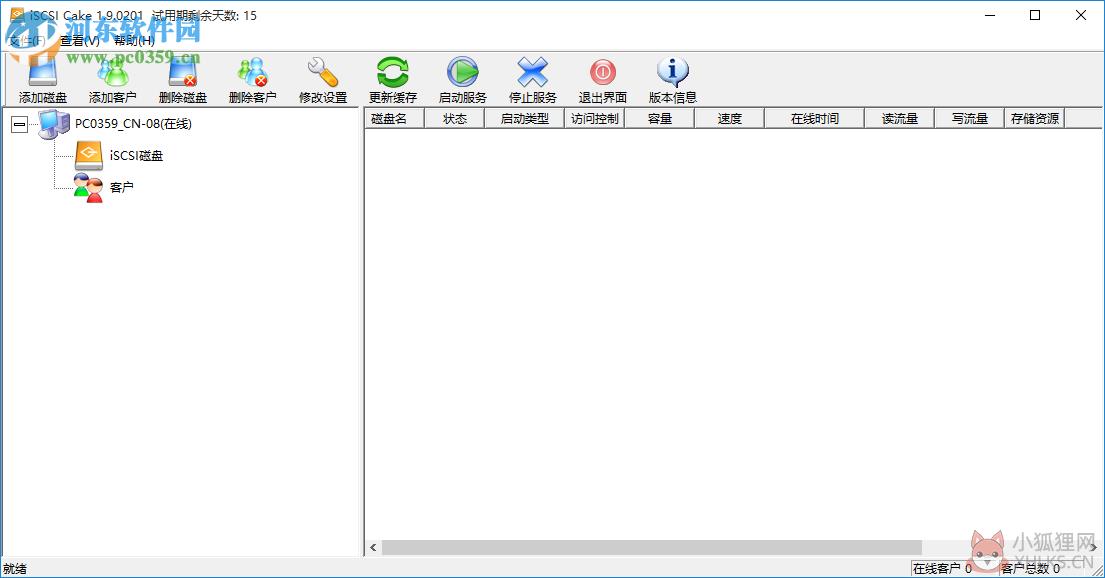Select the iSCSI磁盘 tree node

136,156
